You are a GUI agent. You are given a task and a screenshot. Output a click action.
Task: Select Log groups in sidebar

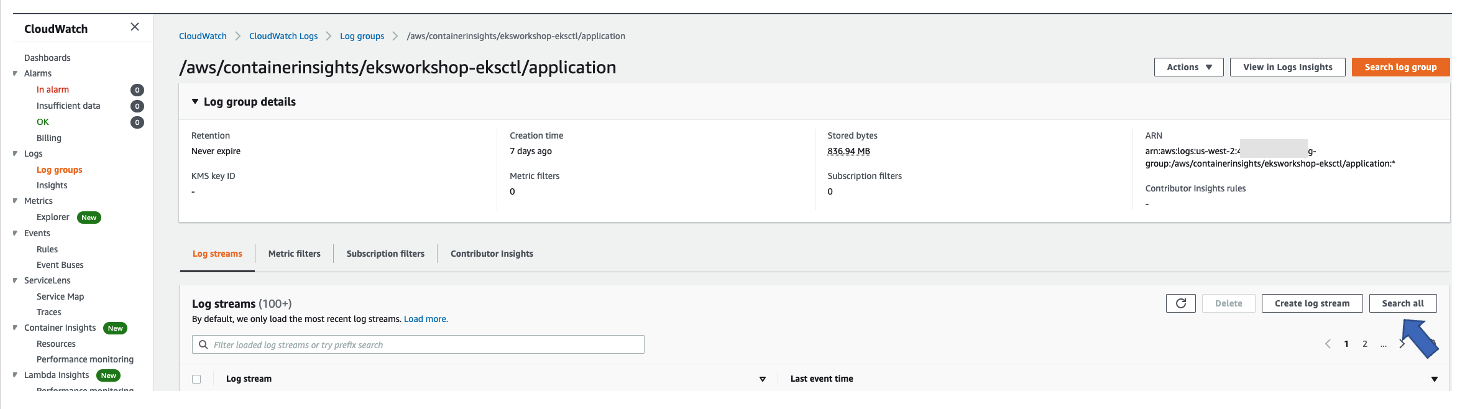pos(59,170)
